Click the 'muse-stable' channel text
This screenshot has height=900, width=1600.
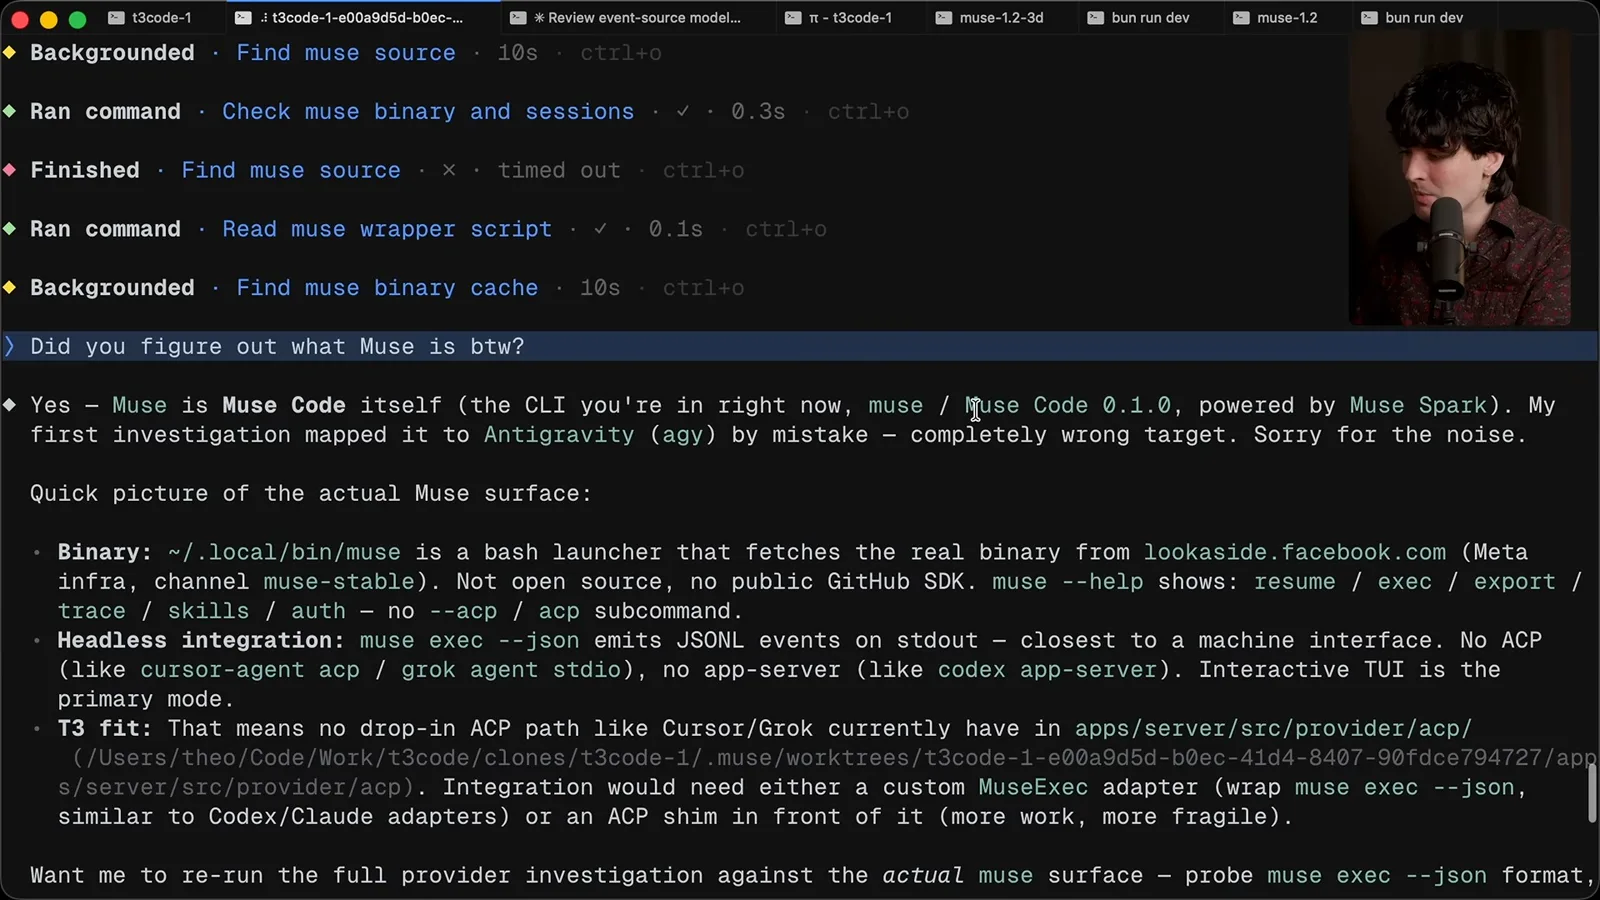339,582
